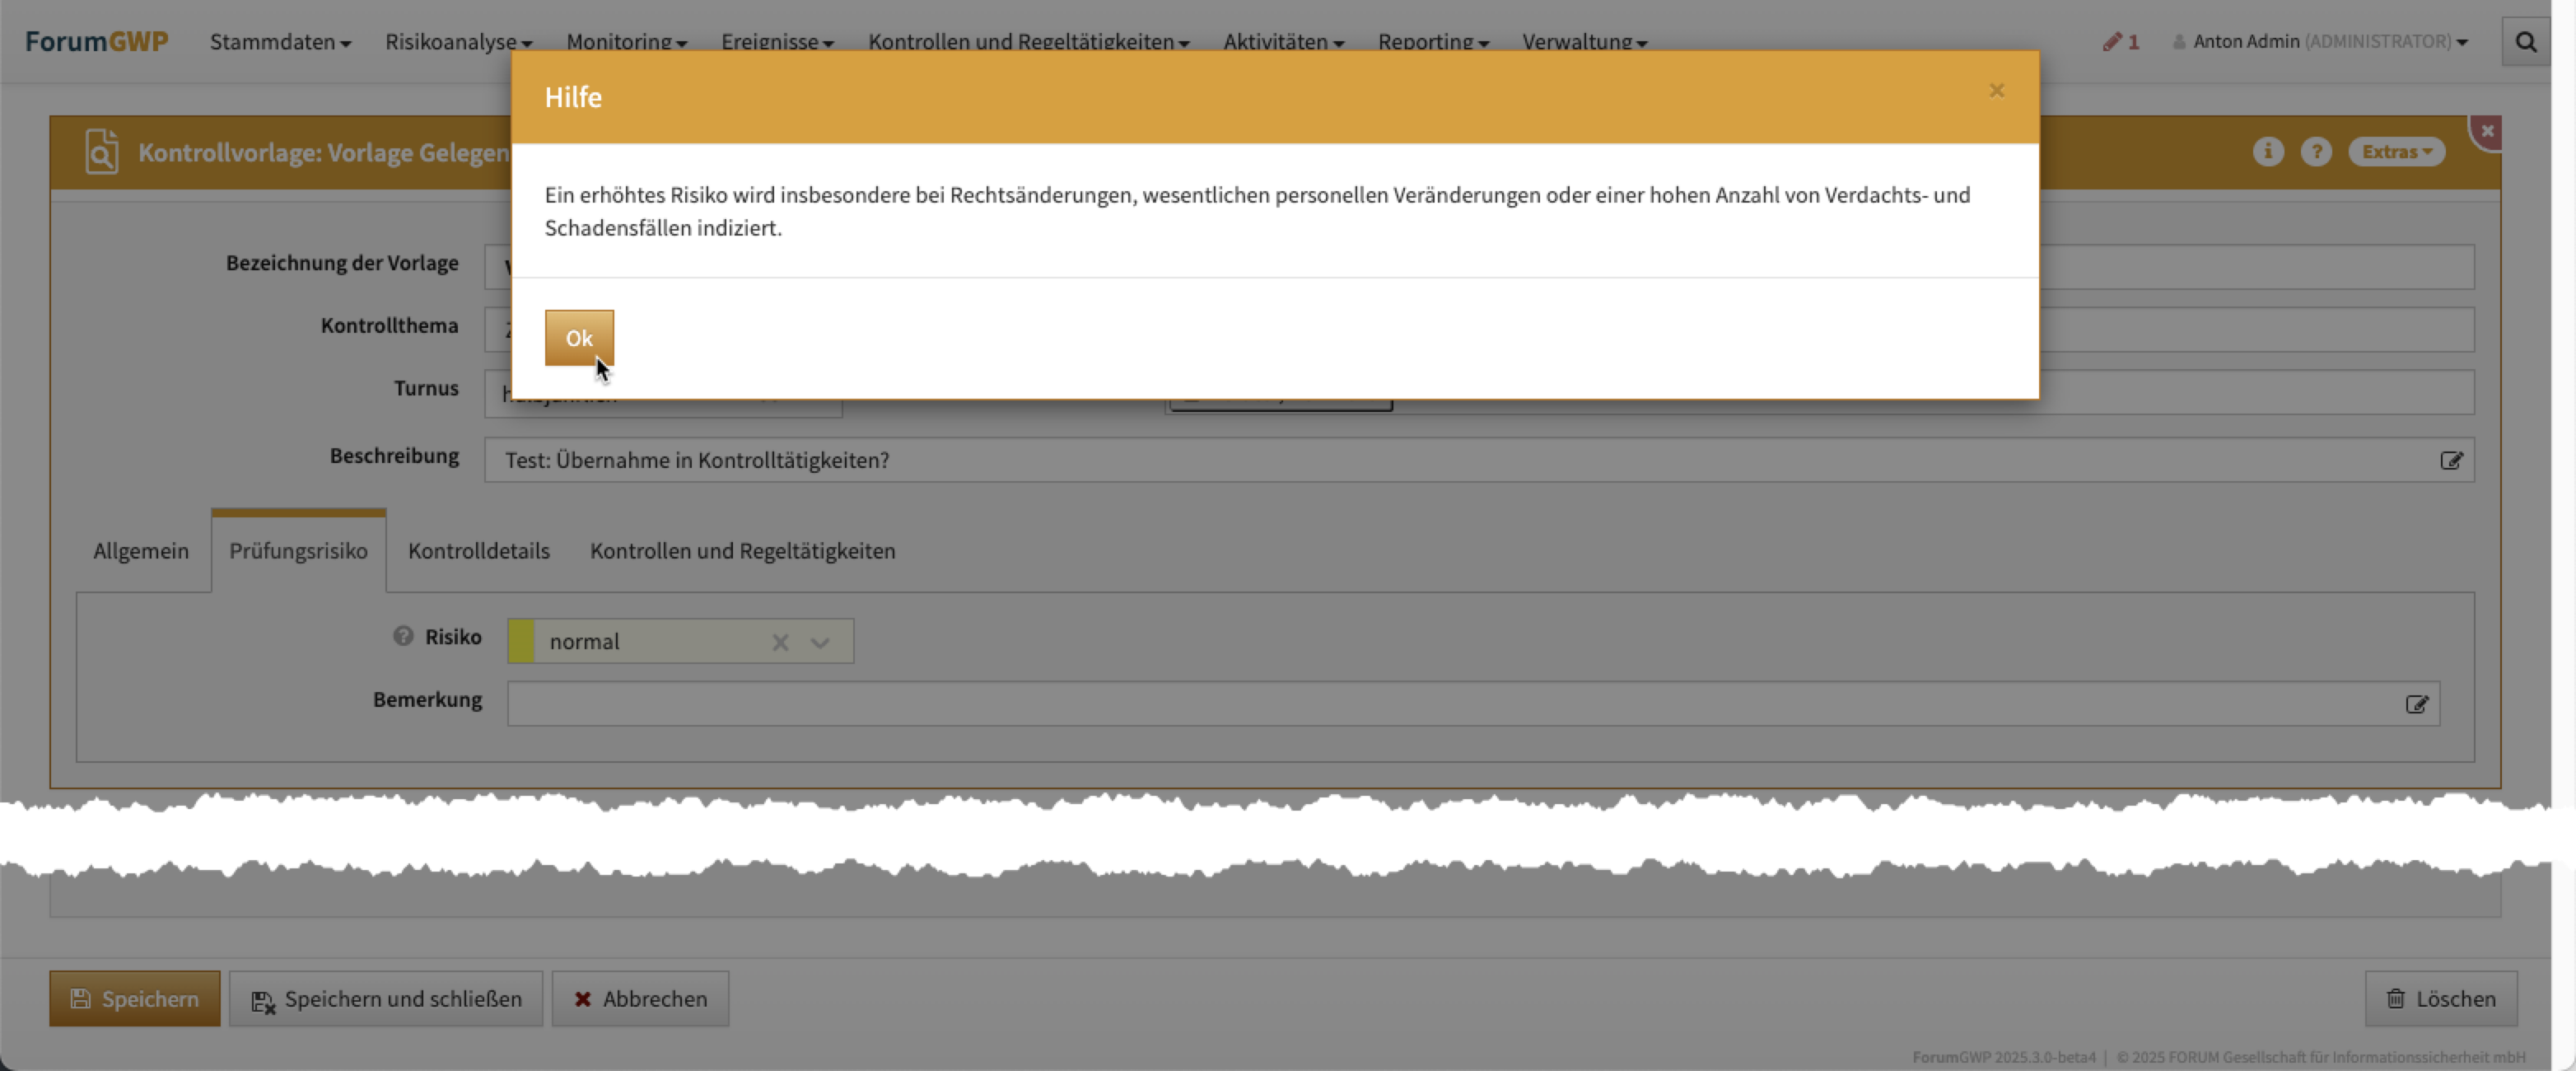Click the yellow Risiko color swatch

tap(521, 641)
